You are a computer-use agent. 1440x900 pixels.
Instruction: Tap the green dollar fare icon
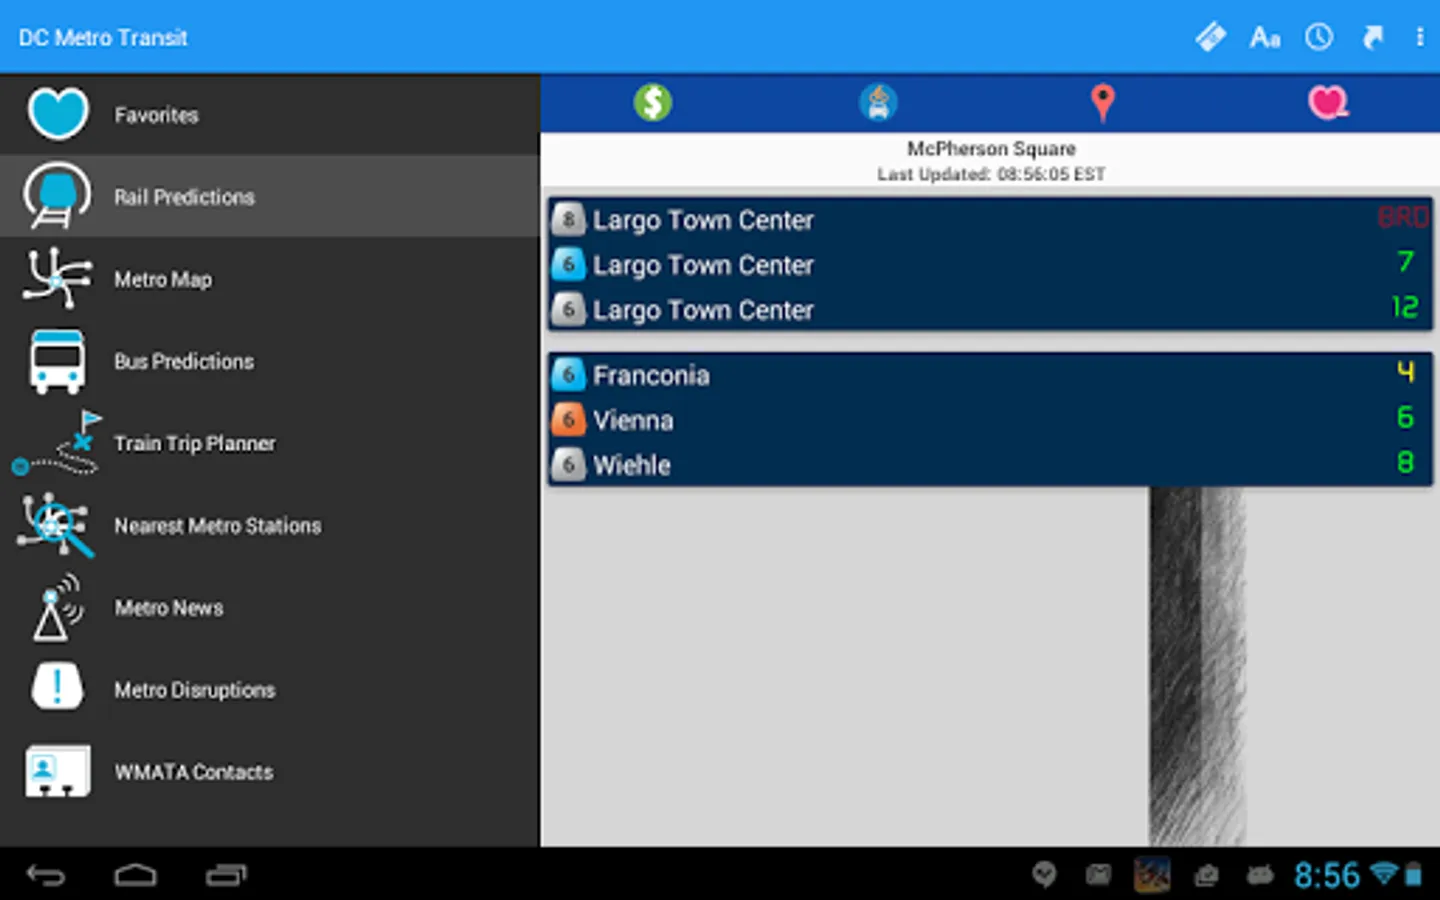click(x=653, y=102)
